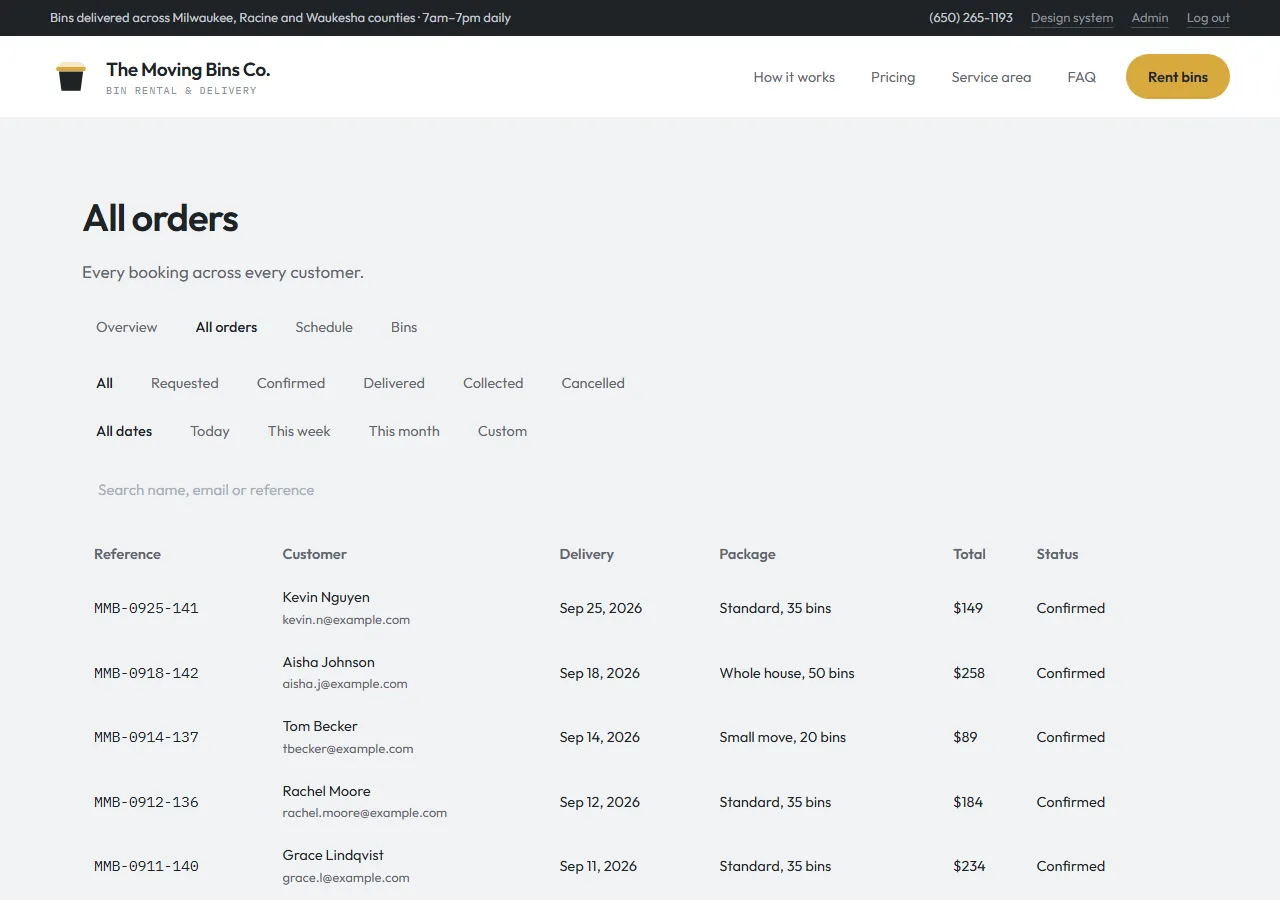This screenshot has width=1280, height=900.
Task: Show only Today's orders
Action: [210, 431]
